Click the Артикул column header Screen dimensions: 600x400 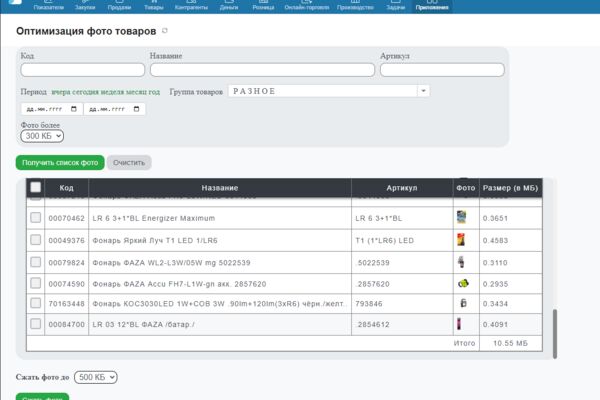click(402, 188)
